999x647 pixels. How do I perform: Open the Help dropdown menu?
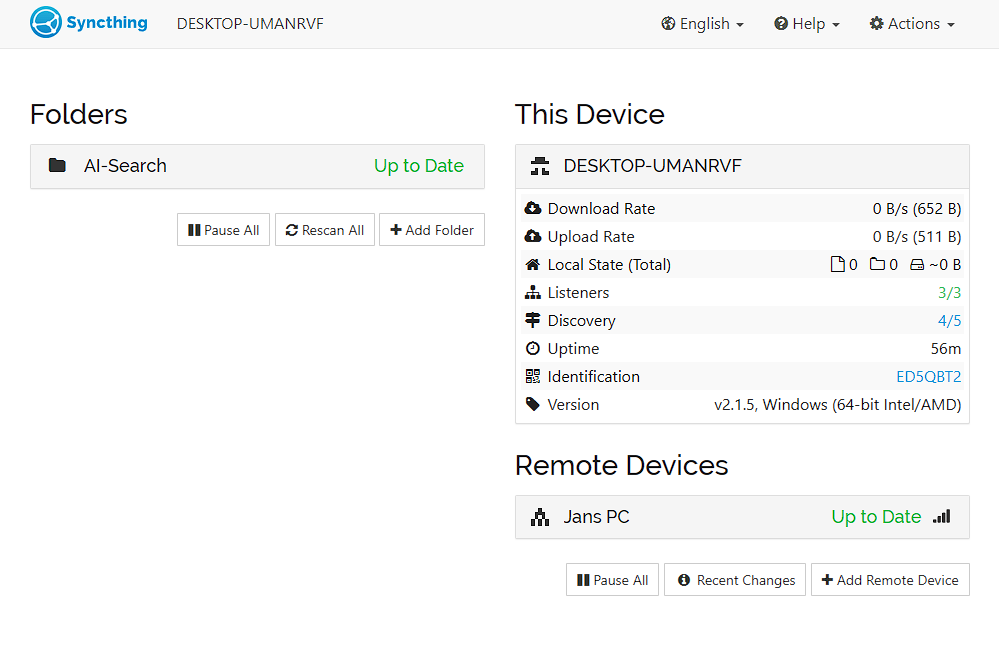click(807, 24)
